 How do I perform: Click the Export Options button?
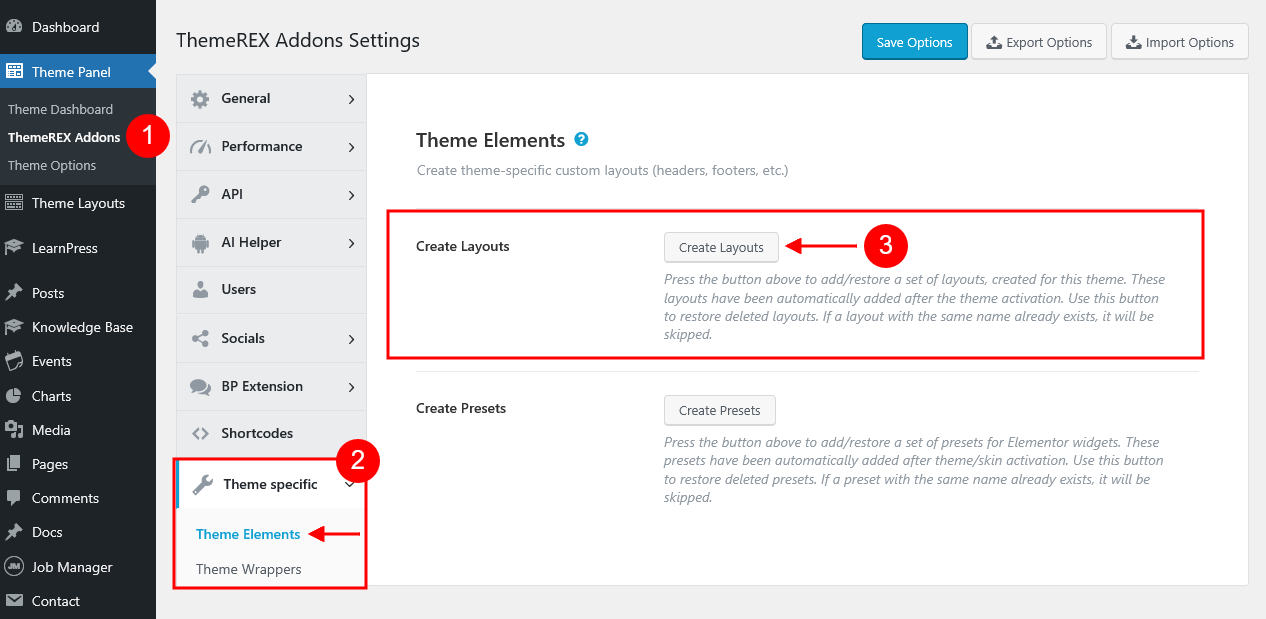(x=1039, y=42)
